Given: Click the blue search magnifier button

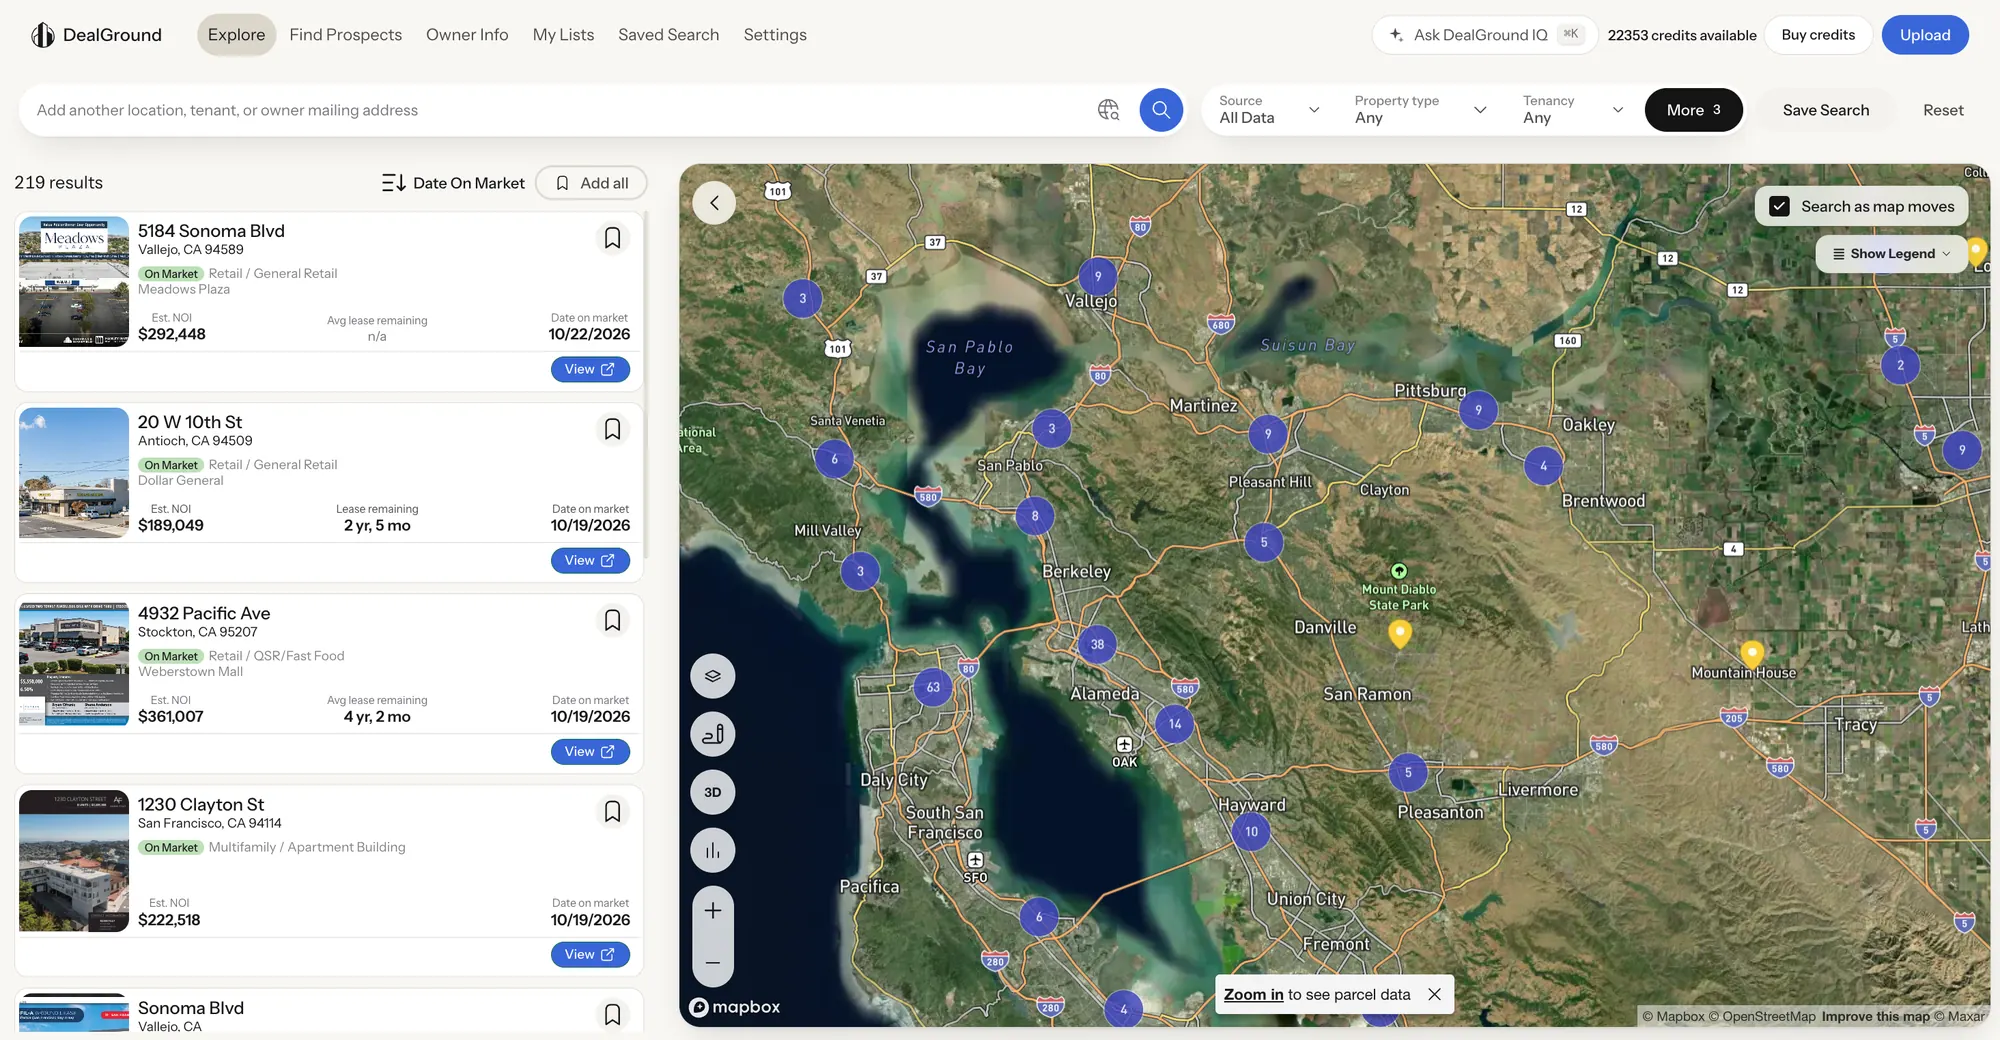Looking at the screenshot, I should [x=1161, y=110].
